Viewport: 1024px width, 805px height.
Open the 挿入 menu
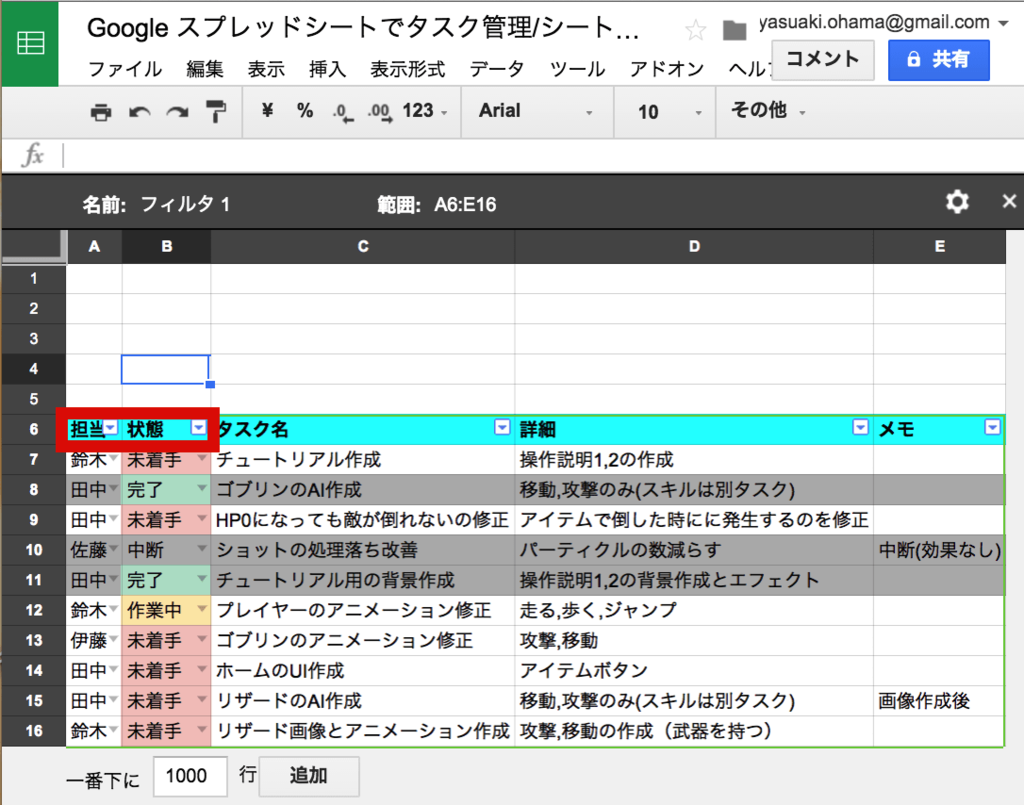pos(327,69)
